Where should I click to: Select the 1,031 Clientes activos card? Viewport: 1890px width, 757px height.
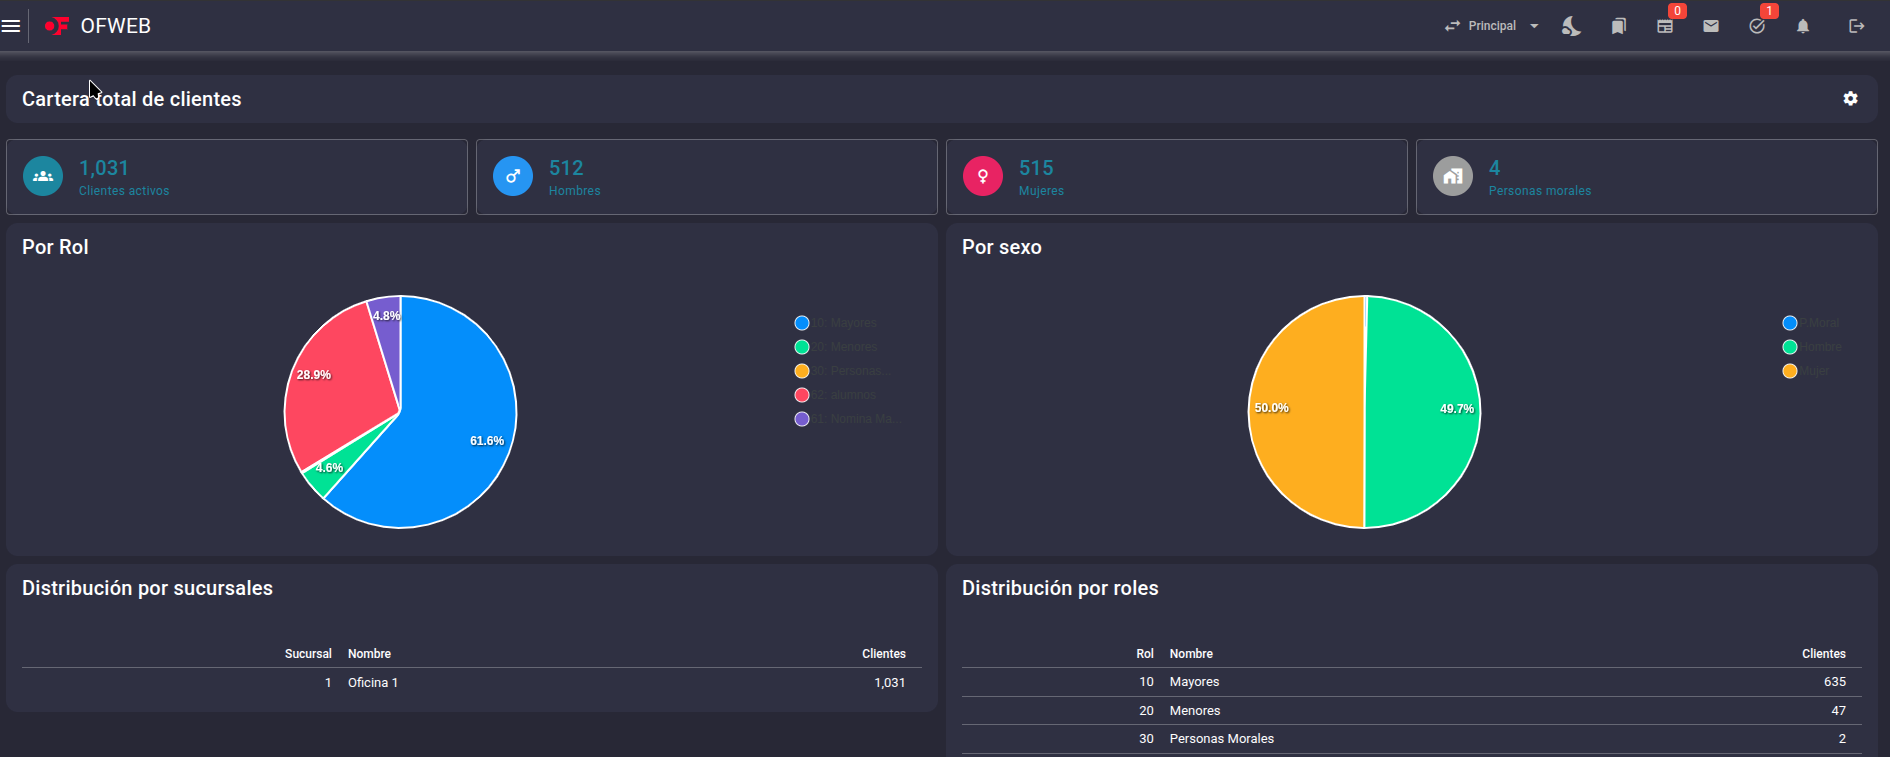pyautogui.click(x=237, y=177)
